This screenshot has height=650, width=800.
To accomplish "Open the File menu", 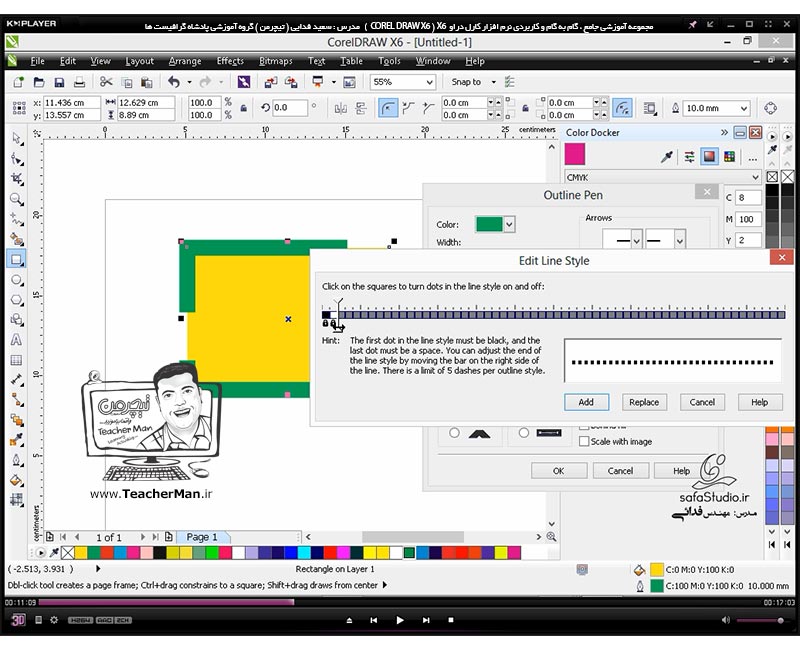I will 37,61.
